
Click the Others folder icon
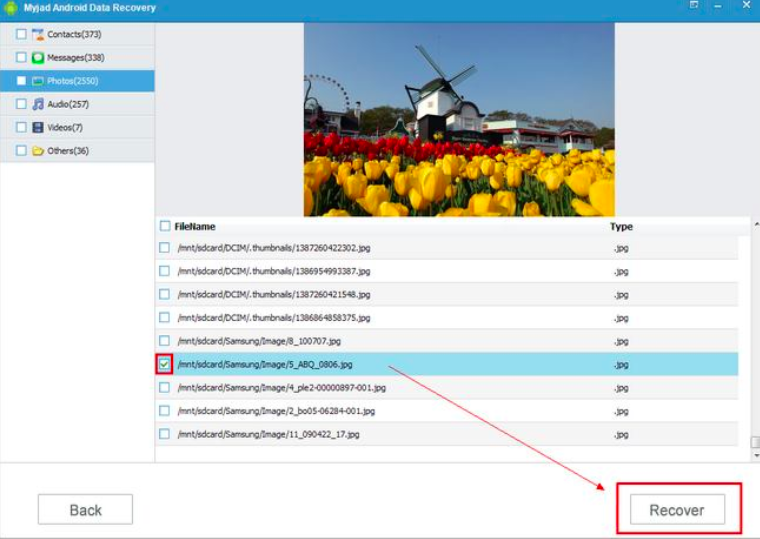pyautogui.click(x=37, y=151)
